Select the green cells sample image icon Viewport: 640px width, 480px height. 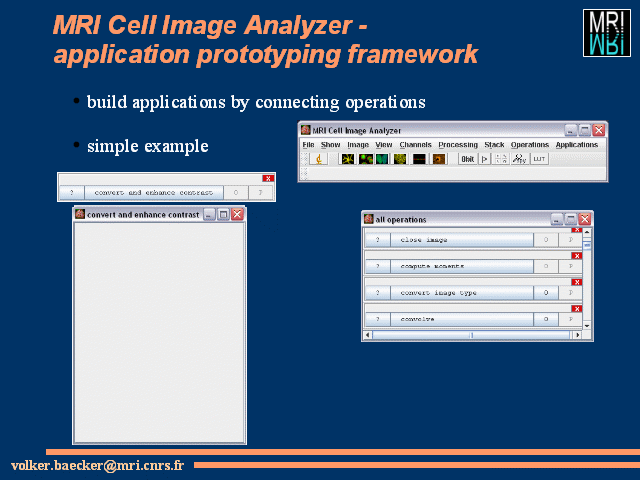tap(365, 159)
